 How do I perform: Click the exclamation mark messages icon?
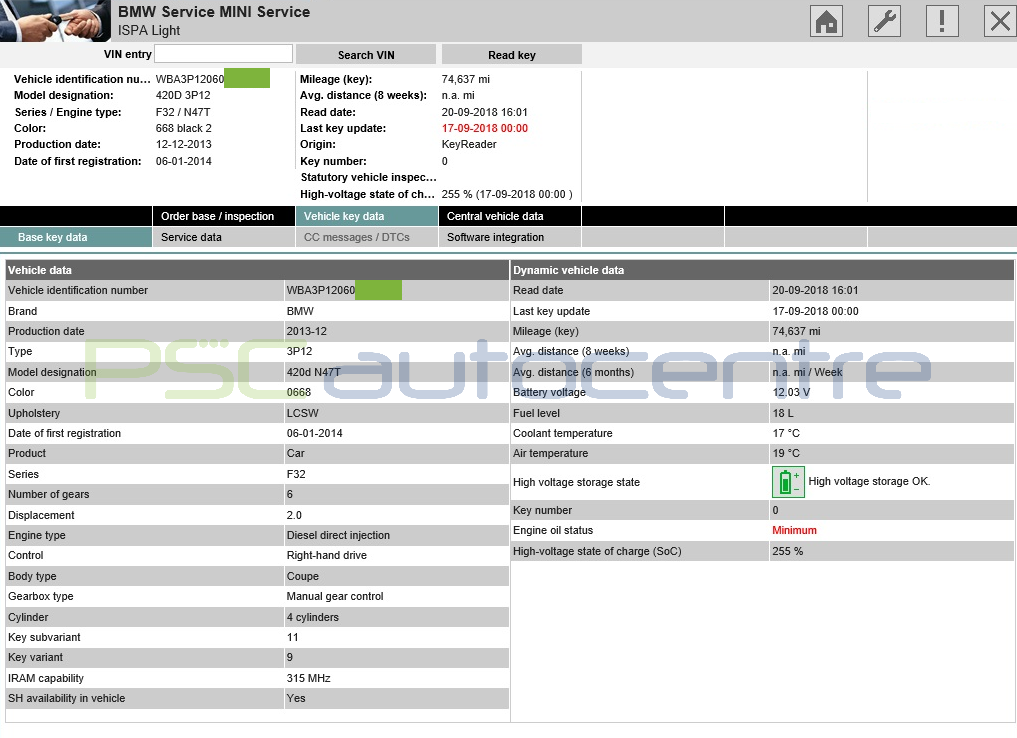(x=941, y=20)
